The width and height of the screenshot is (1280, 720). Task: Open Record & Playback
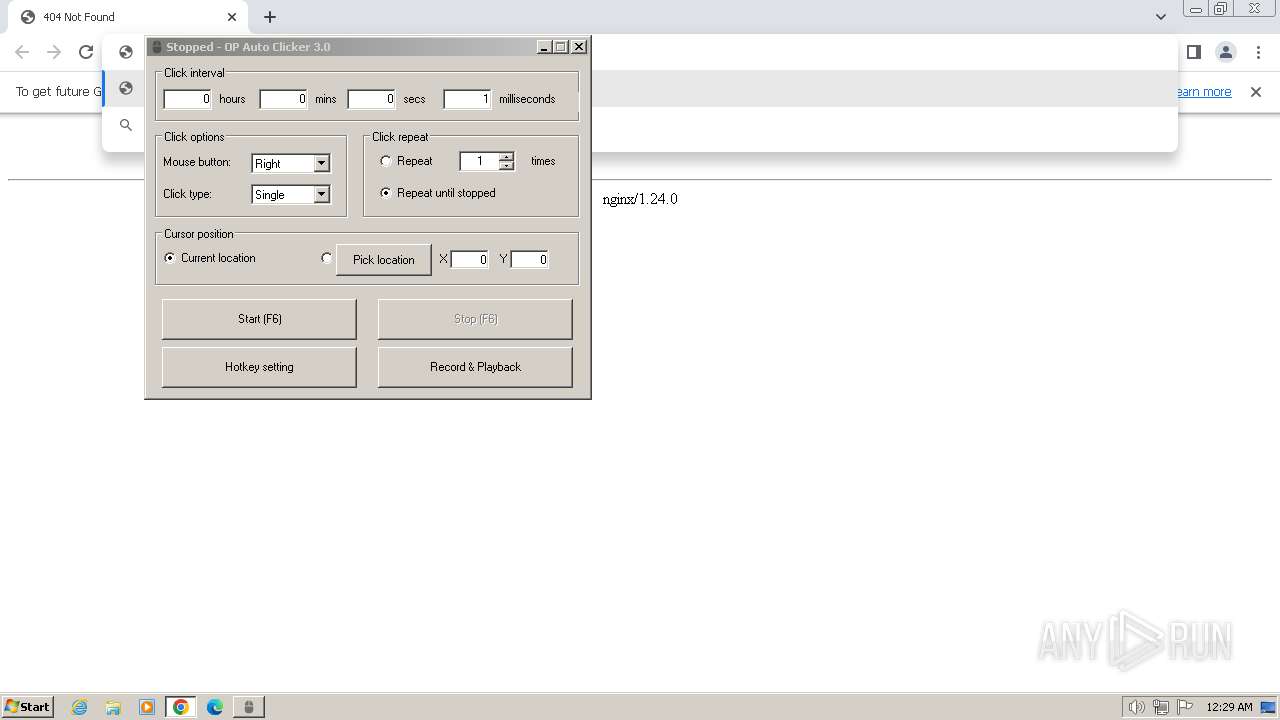click(x=475, y=367)
